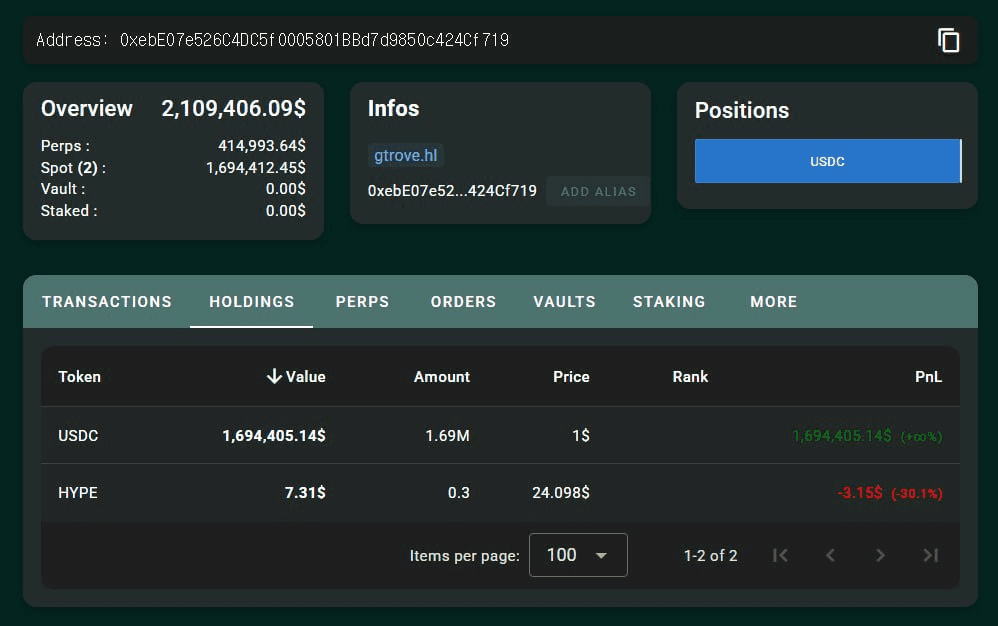Jump to the last page of holdings
Viewport: 998px width, 626px height.
pos(930,555)
